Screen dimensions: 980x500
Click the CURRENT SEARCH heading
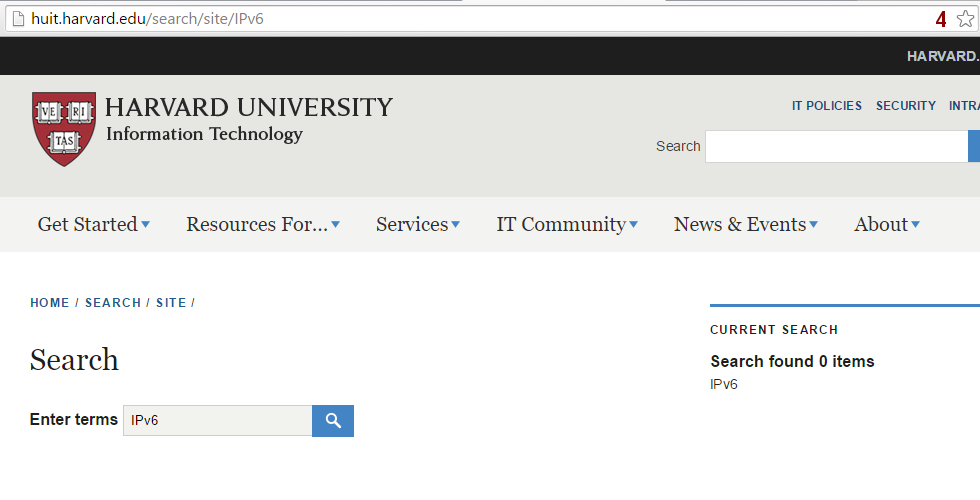pos(774,329)
